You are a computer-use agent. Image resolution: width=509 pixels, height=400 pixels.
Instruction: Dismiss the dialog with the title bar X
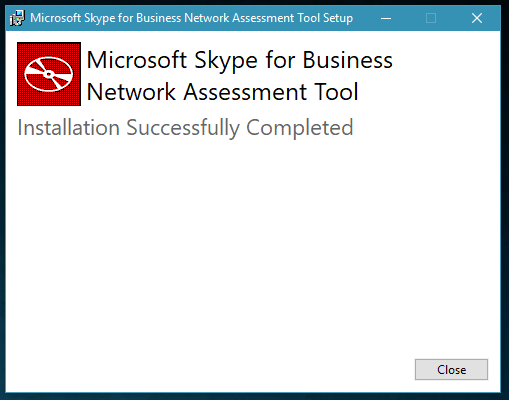pos(477,18)
